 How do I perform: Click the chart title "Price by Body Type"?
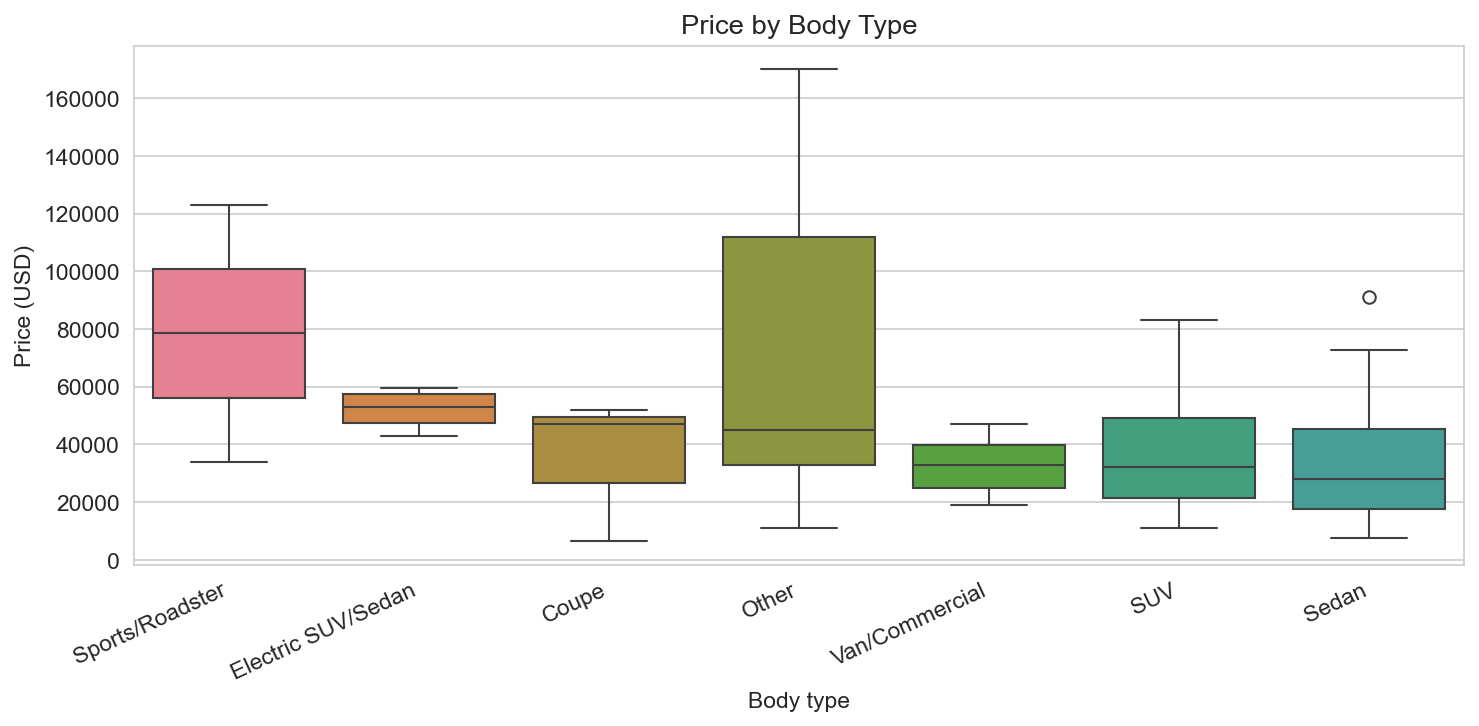[x=799, y=26]
